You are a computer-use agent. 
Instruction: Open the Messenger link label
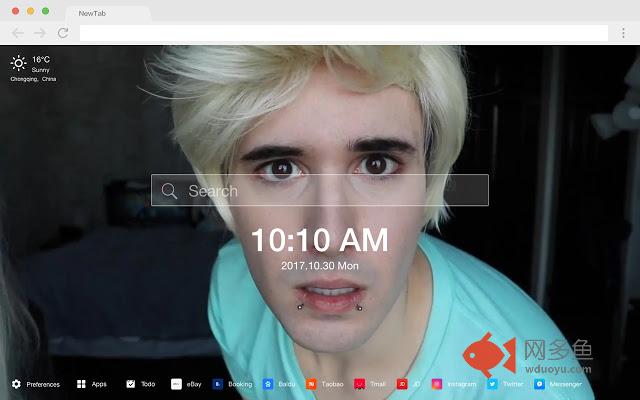click(x=565, y=384)
